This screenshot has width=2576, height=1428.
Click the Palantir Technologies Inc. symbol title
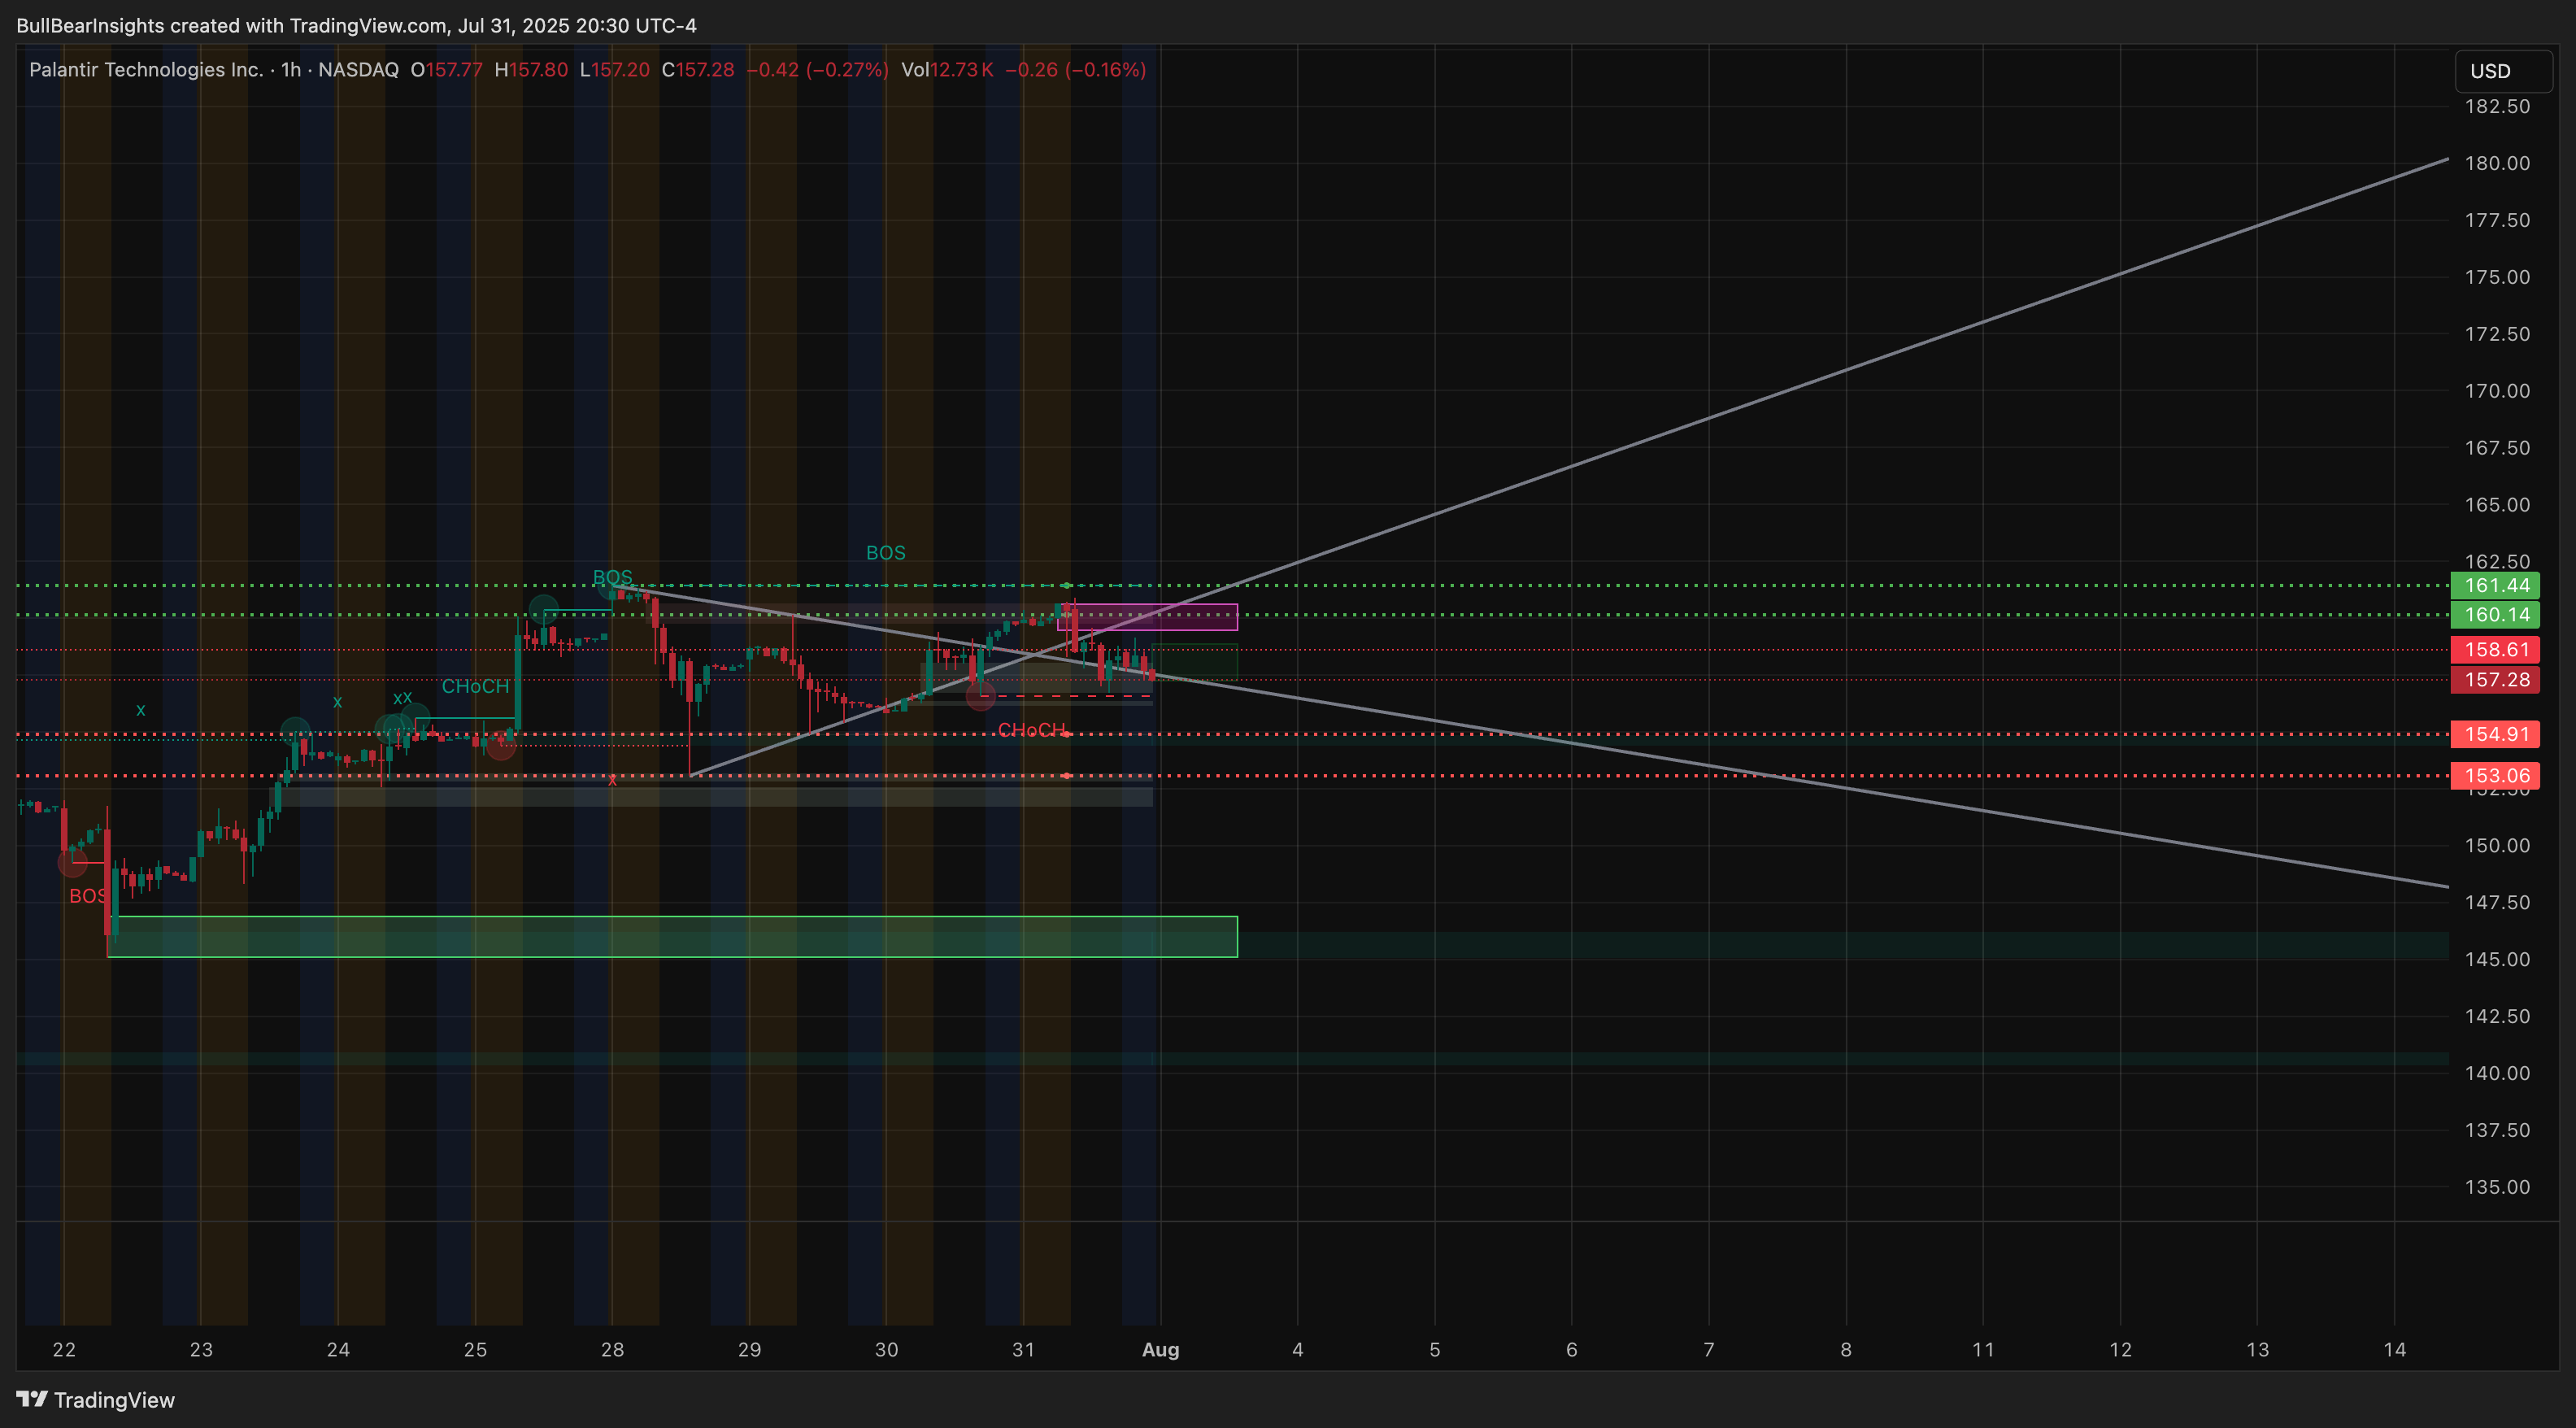146,70
